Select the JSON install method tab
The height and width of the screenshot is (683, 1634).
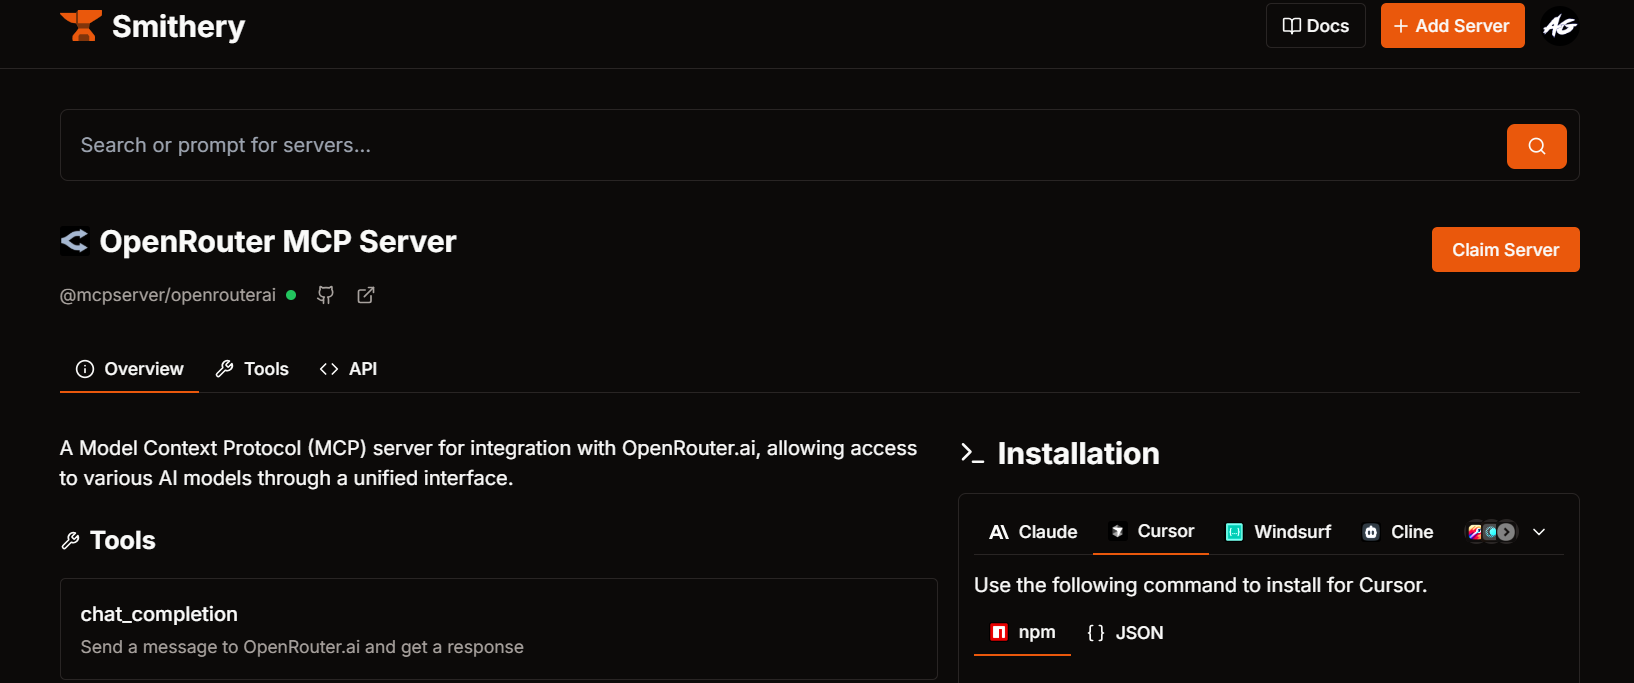tap(1125, 633)
